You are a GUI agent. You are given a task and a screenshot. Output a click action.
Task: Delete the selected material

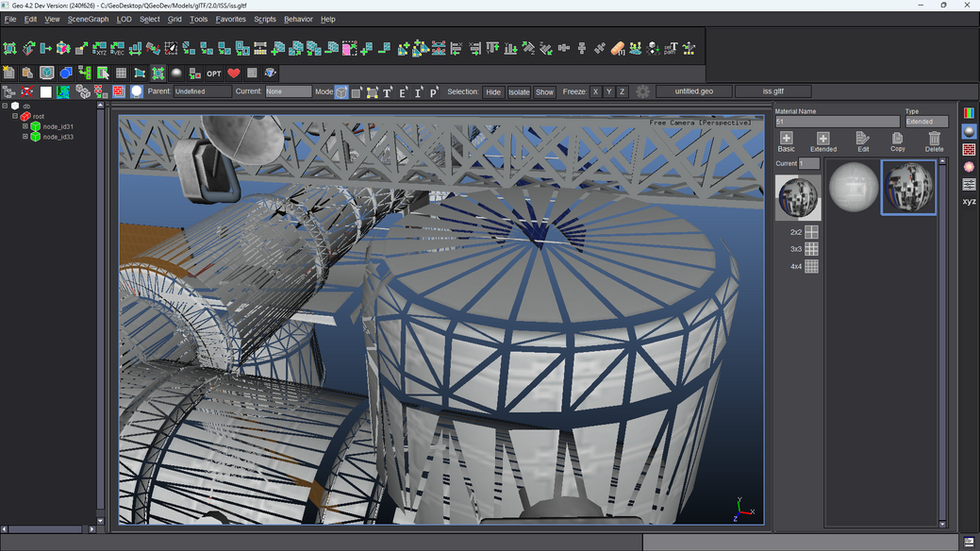[934, 142]
